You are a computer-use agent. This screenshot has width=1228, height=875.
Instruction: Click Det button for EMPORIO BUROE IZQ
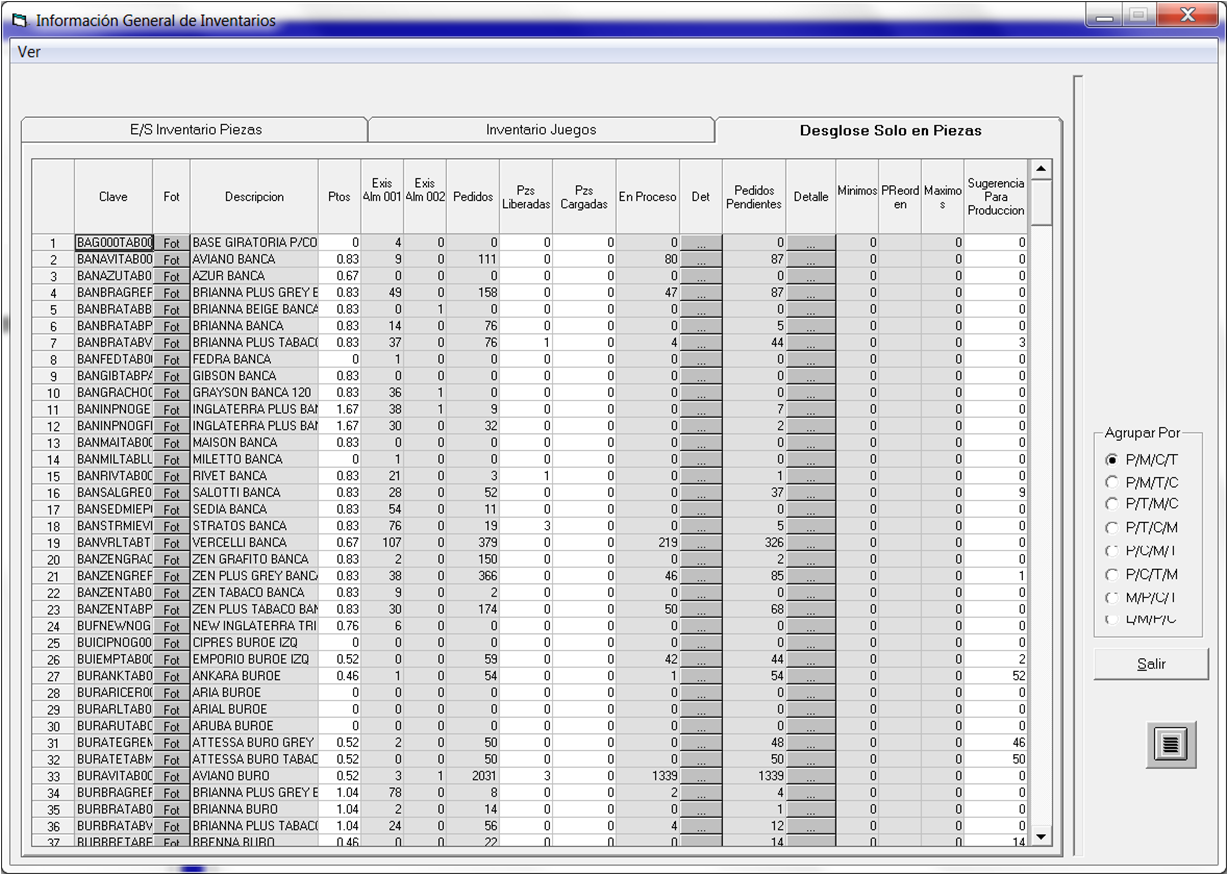pos(701,659)
